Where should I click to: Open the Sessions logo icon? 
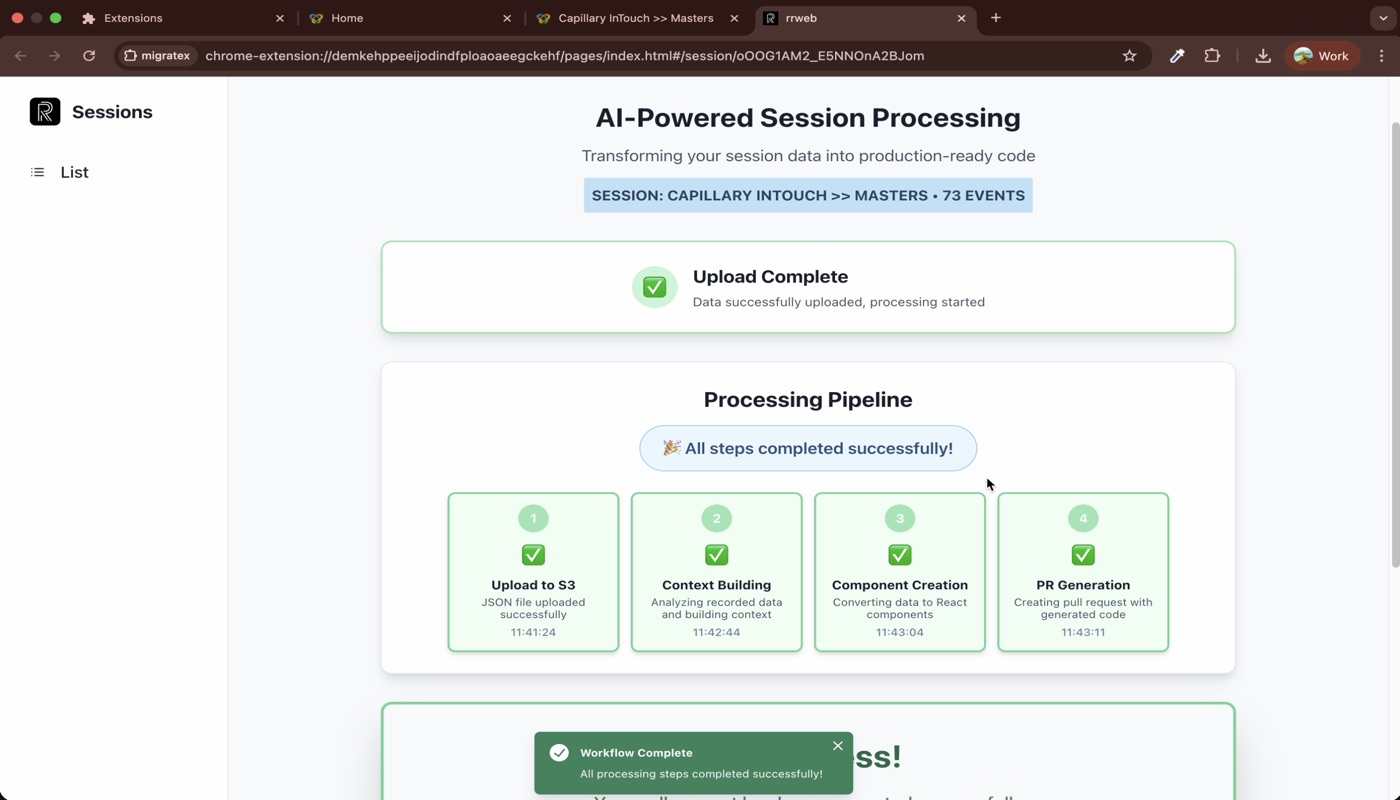click(x=45, y=112)
